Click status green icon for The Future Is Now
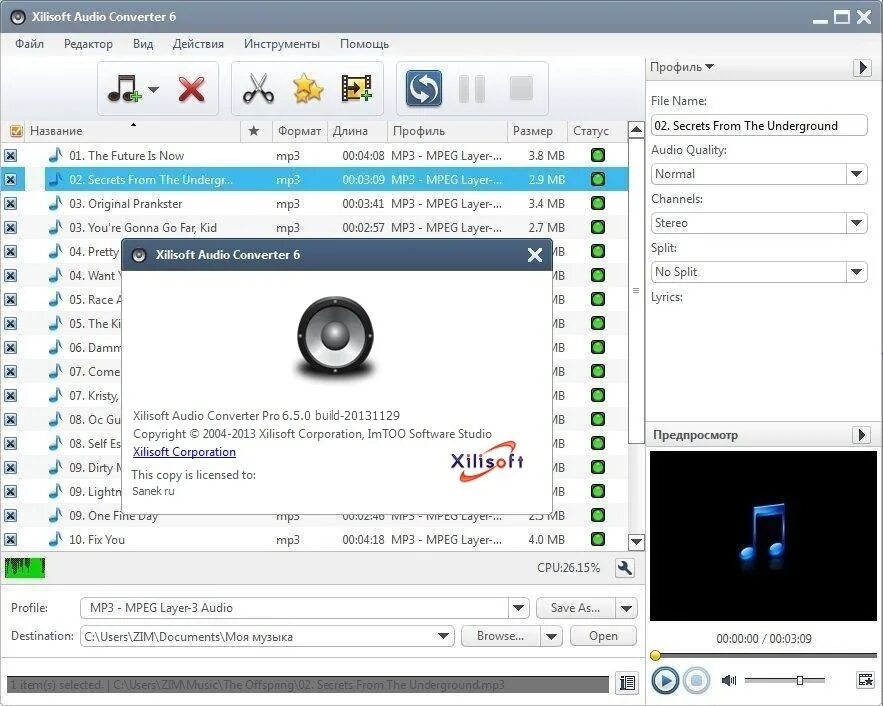 (598, 155)
